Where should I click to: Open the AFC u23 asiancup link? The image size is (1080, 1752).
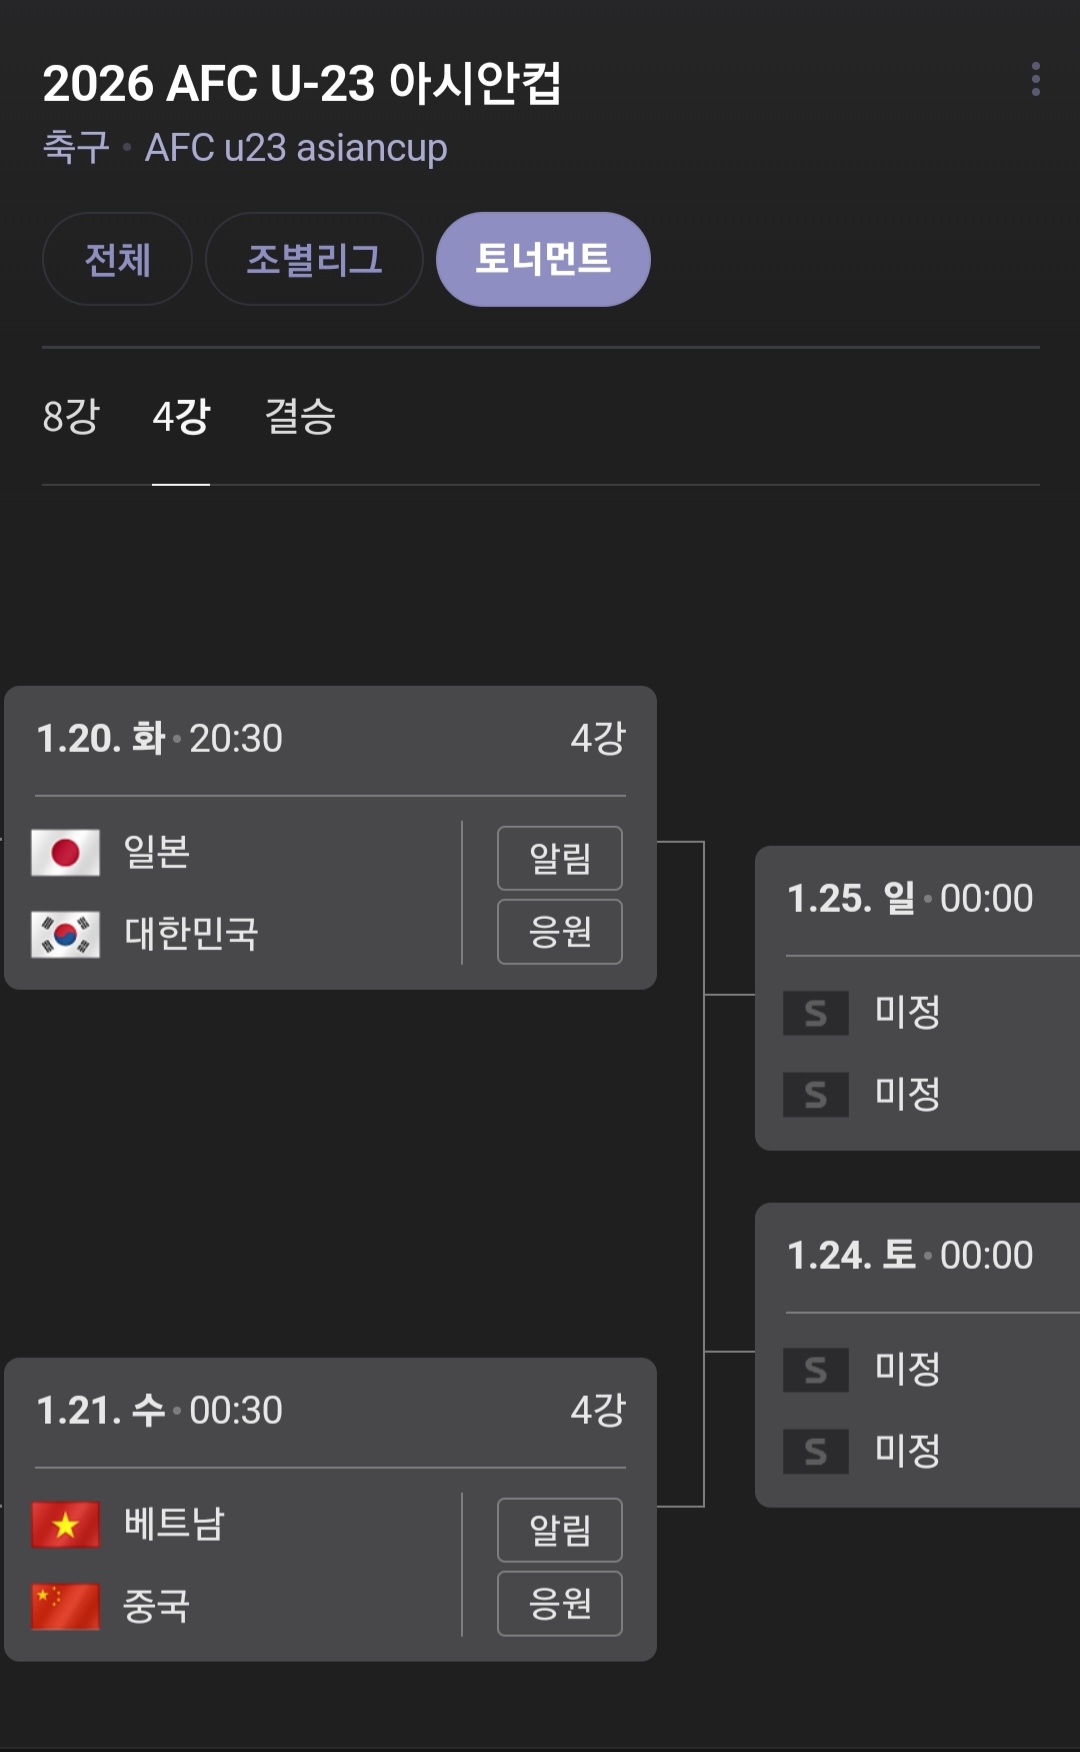[296, 148]
